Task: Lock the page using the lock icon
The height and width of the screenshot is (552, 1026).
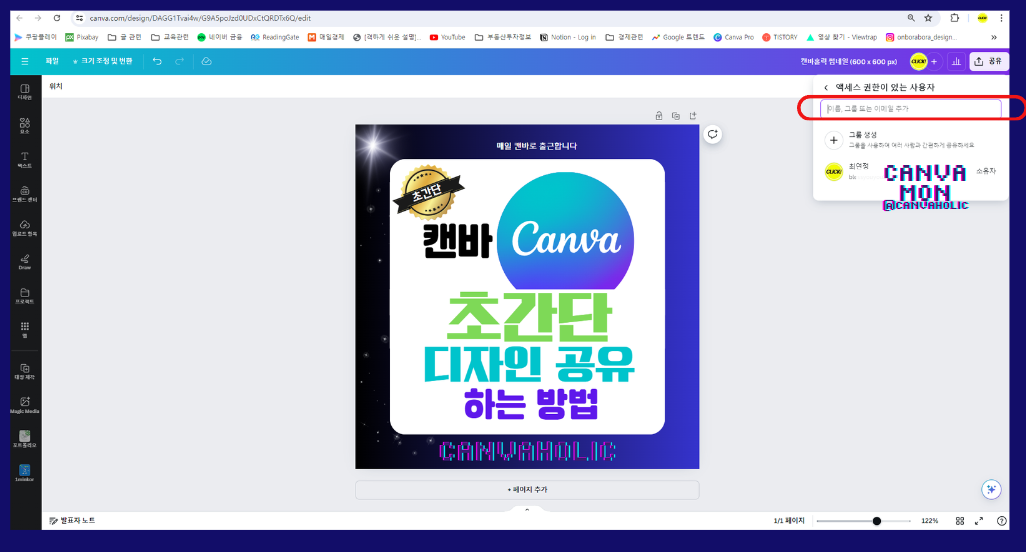Action: coord(659,116)
